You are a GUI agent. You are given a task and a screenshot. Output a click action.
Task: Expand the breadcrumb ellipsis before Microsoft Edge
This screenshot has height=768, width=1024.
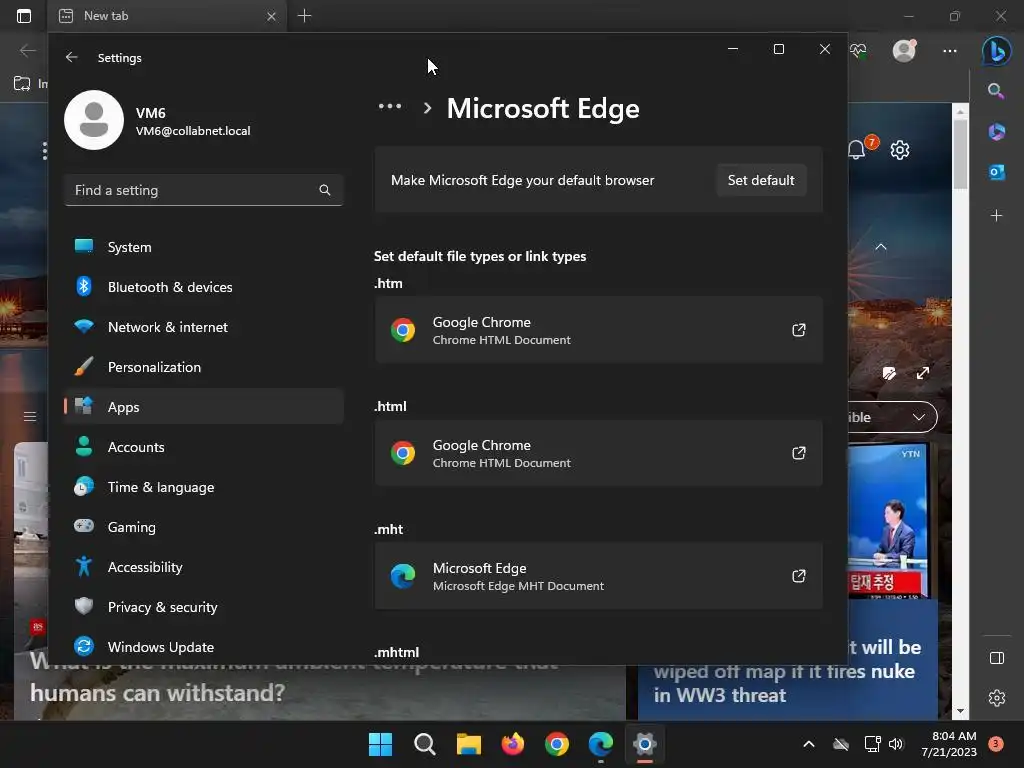[x=390, y=106]
